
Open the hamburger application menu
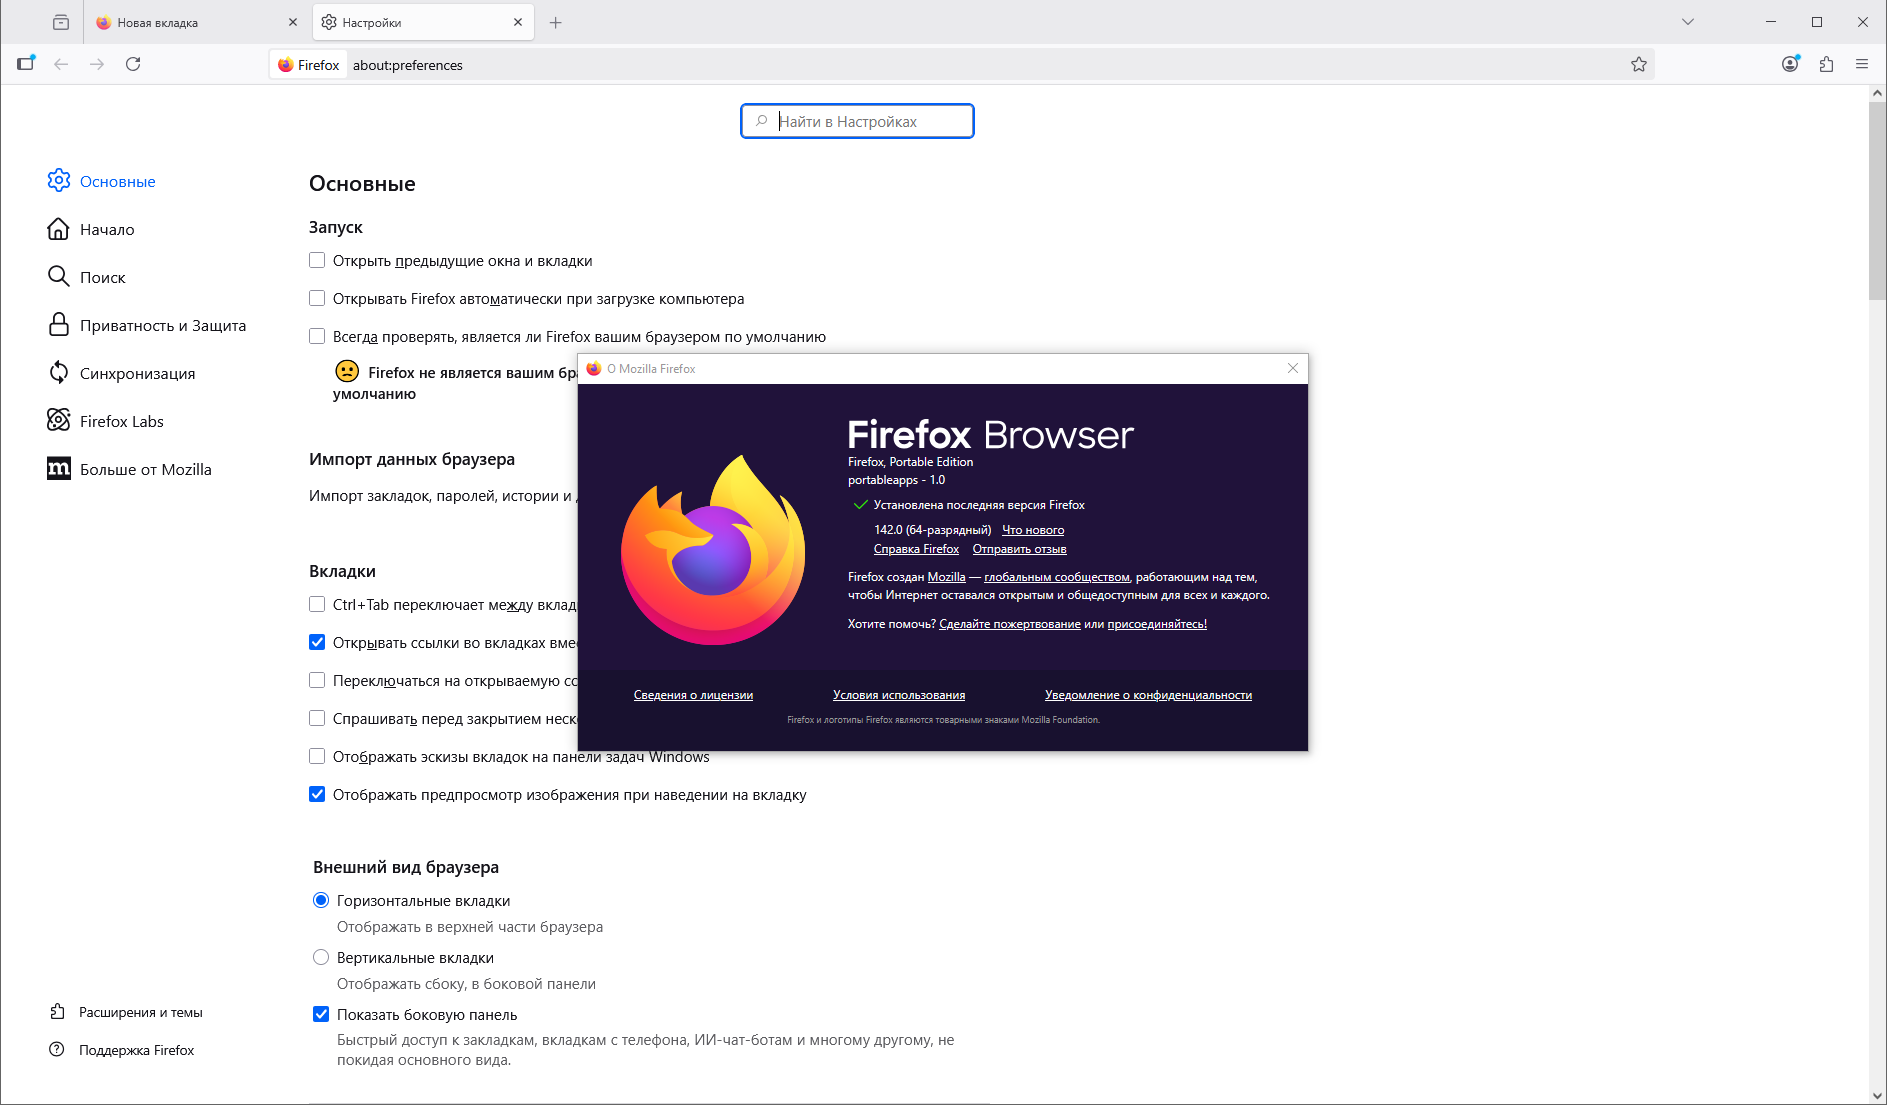(1862, 64)
